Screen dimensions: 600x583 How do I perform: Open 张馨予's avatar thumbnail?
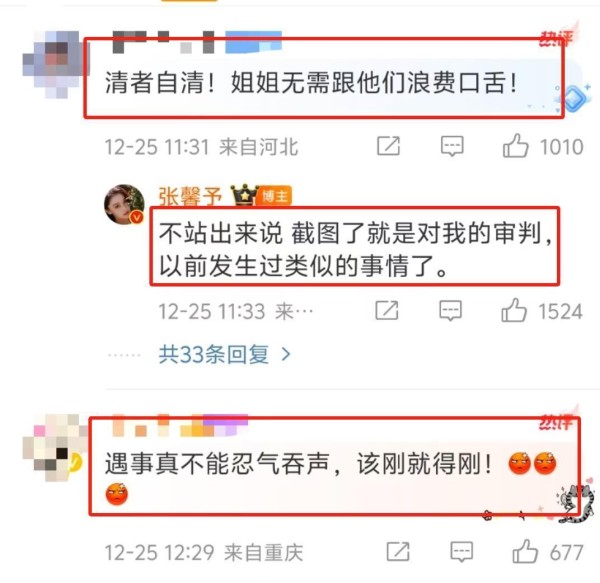pyautogui.click(x=124, y=204)
